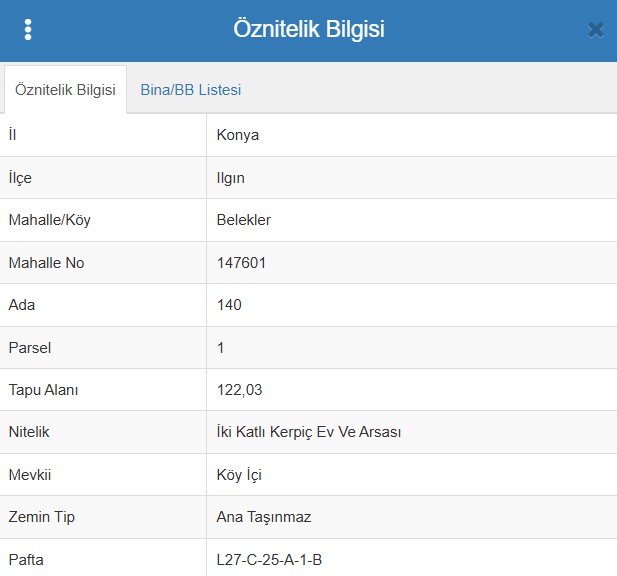Viewport: 617px width, 576px height.
Task: Click the value Ana Taşınmaz
Action: pyautogui.click(x=264, y=517)
